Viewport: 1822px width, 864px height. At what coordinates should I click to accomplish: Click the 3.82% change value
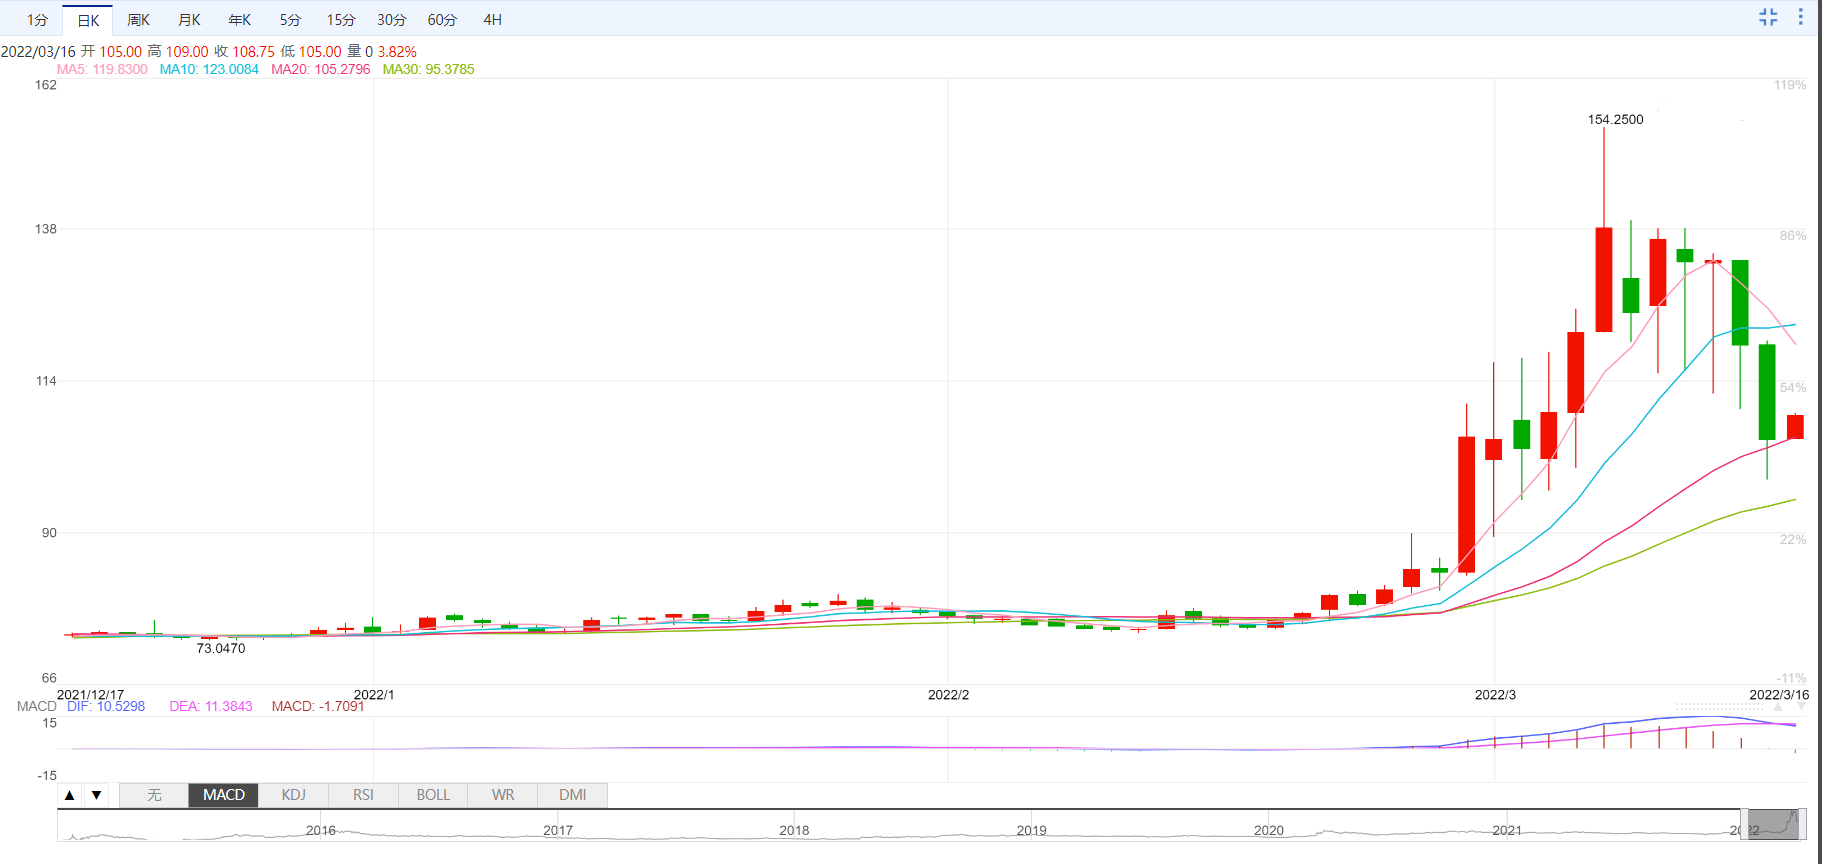(397, 51)
